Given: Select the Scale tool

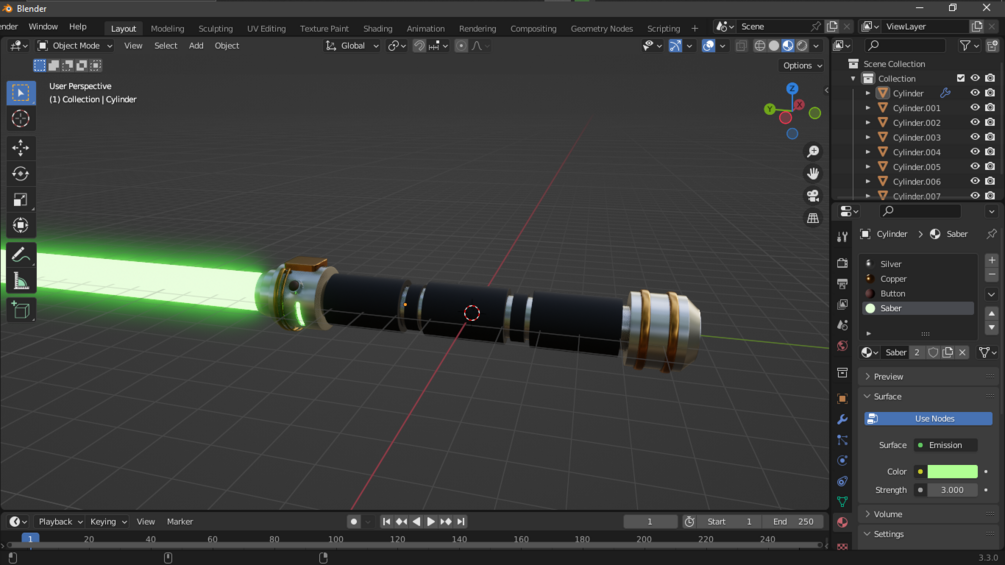Looking at the screenshot, I should 21,200.
